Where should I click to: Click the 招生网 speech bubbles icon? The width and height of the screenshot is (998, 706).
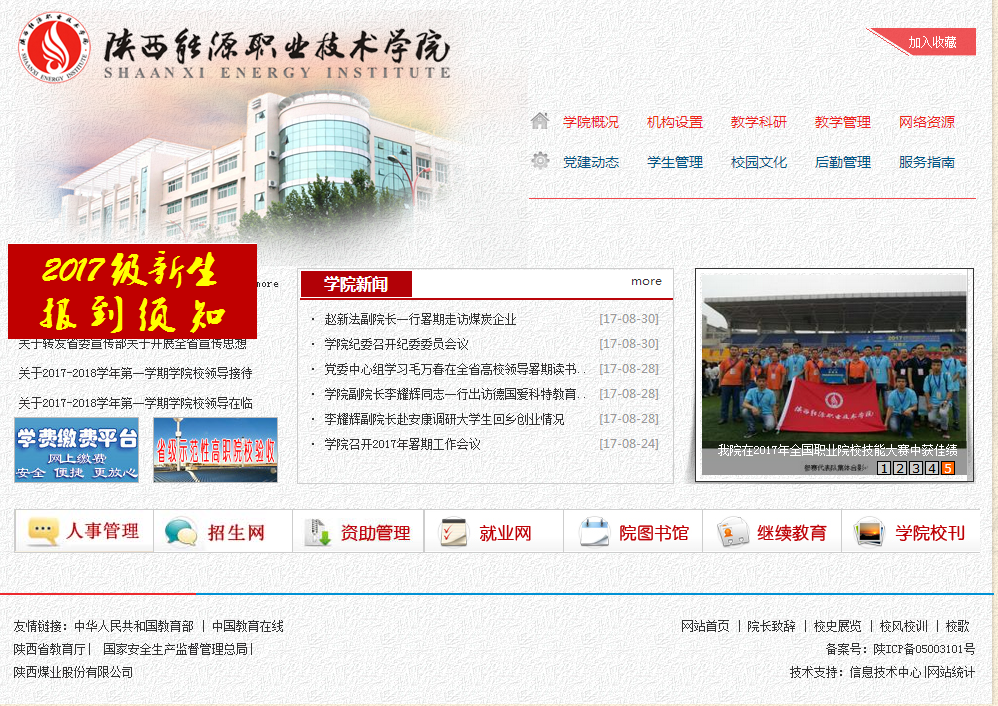pyautogui.click(x=181, y=532)
